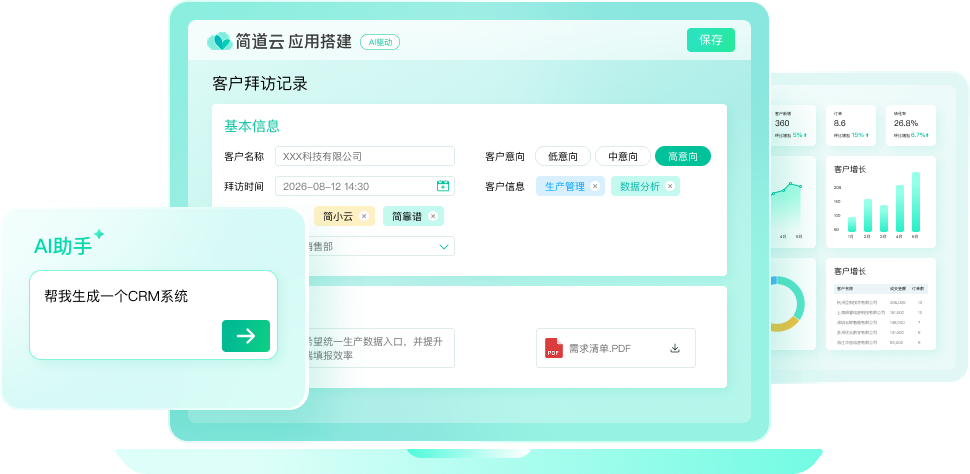The image size is (970, 474).
Task: Click the 生产管理 tag label
Action: pyautogui.click(x=565, y=186)
